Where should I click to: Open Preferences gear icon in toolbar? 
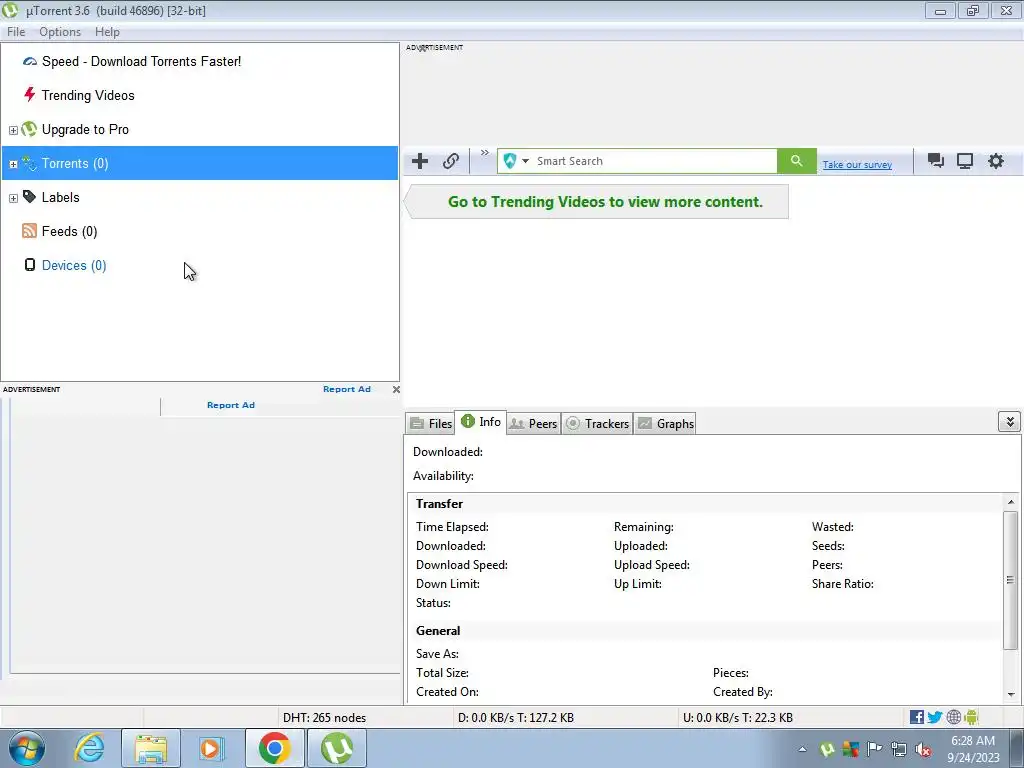coord(995,161)
